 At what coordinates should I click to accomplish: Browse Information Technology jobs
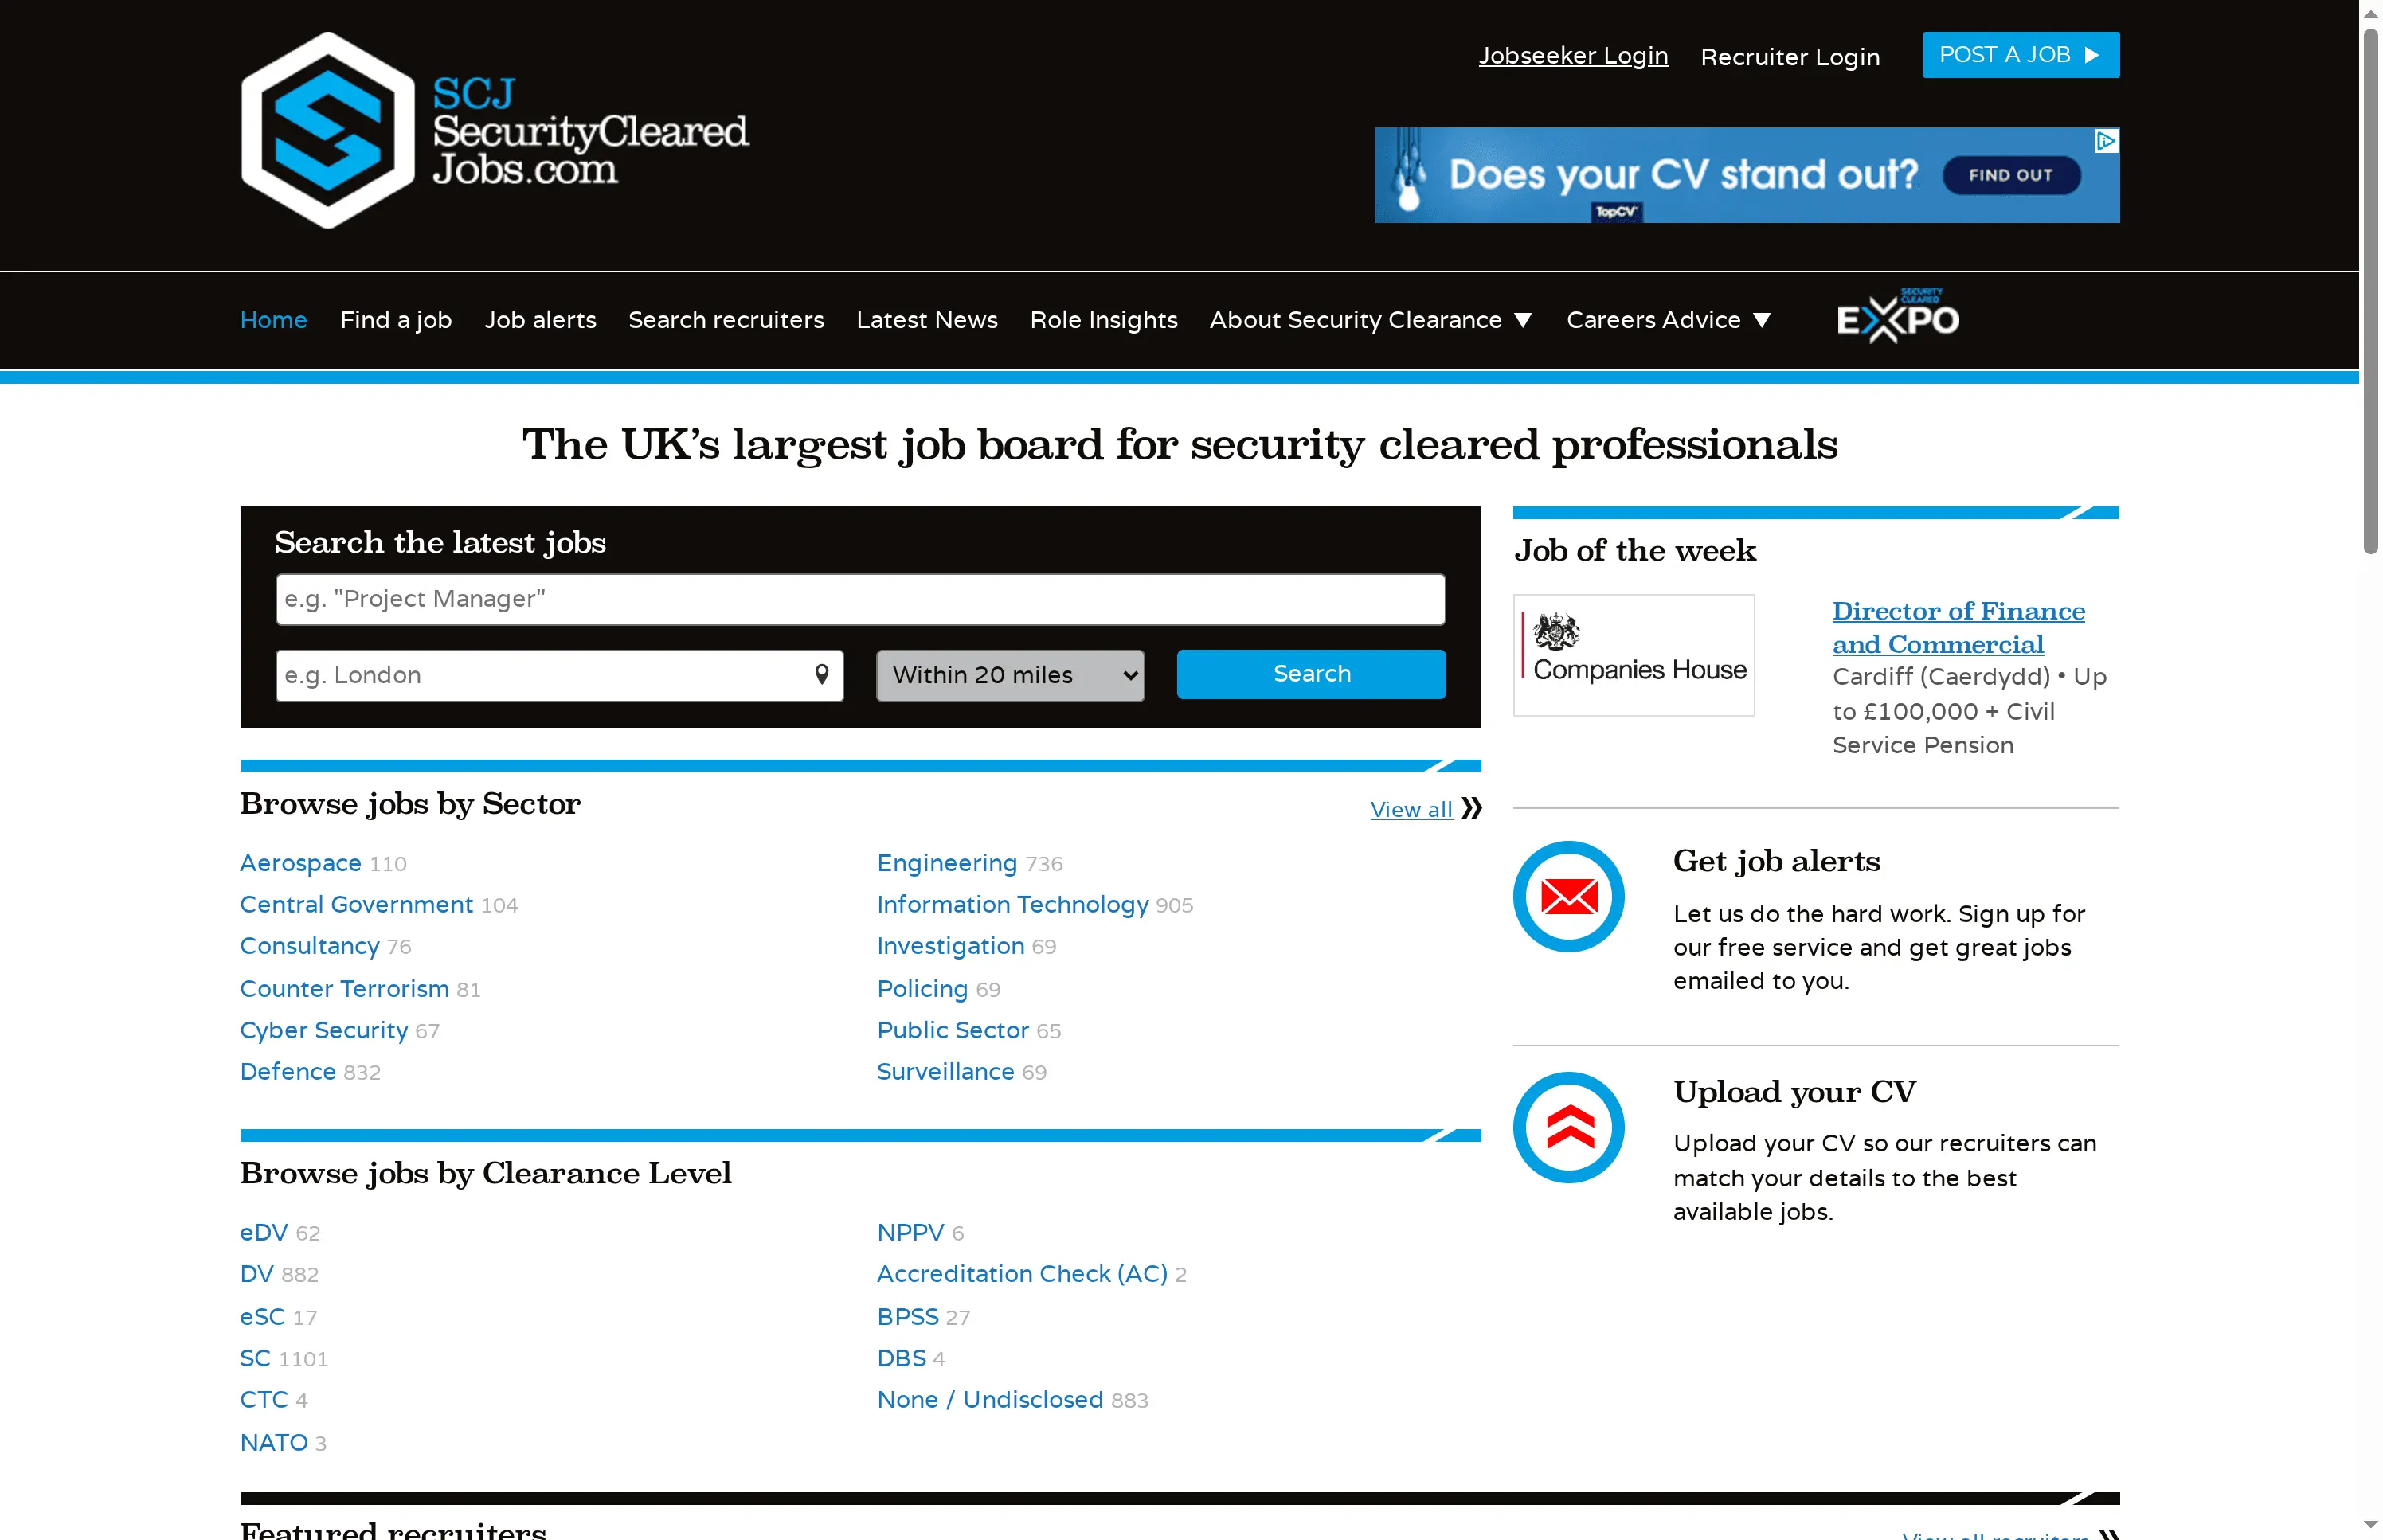tap(1013, 904)
